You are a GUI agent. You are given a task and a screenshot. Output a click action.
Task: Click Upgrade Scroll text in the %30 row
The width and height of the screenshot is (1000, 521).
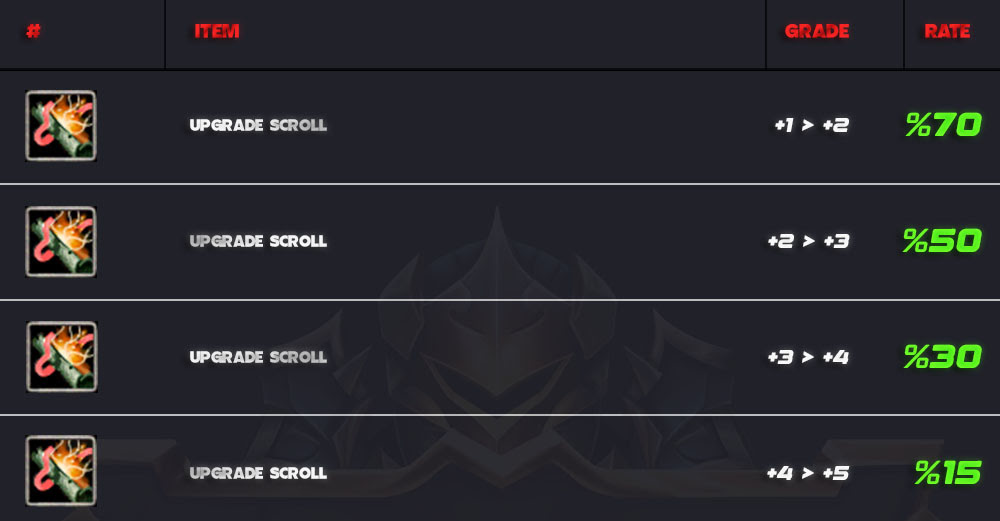pos(258,357)
